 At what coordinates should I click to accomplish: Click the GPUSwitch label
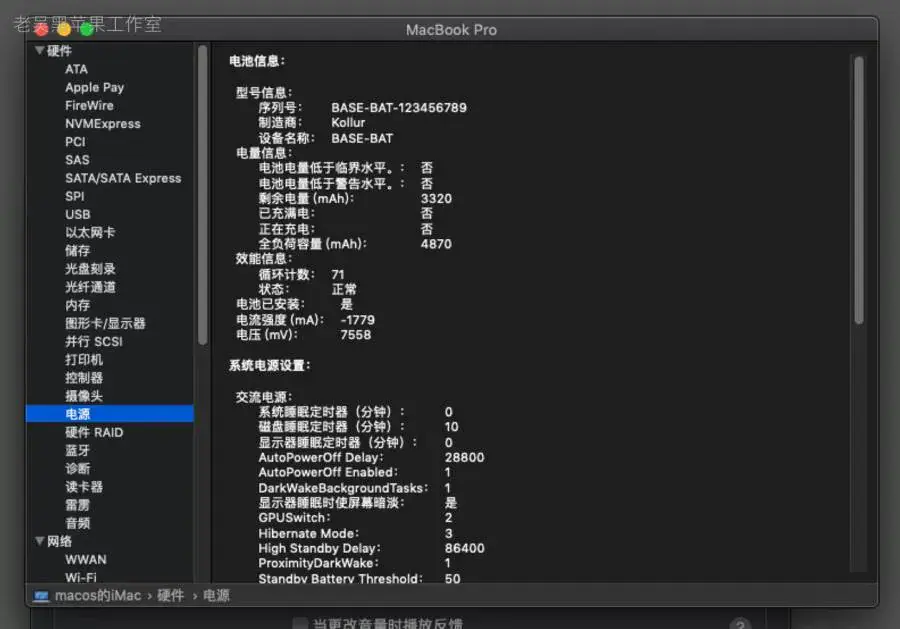point(294,518)
